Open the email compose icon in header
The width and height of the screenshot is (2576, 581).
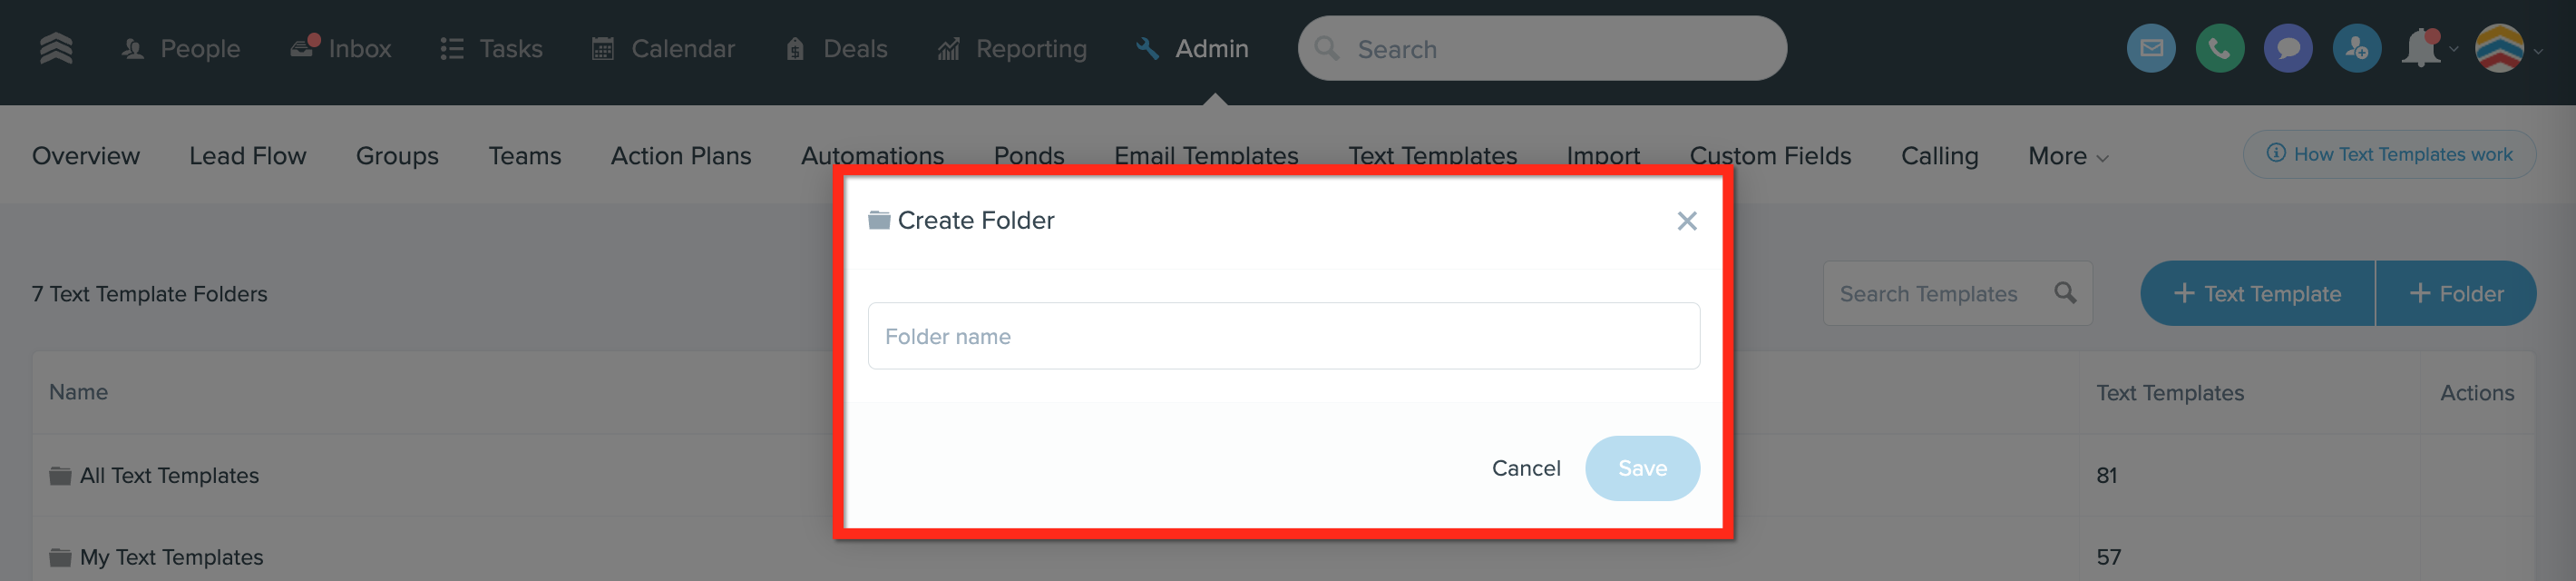pyautogui.click(x=2150, y=48)
